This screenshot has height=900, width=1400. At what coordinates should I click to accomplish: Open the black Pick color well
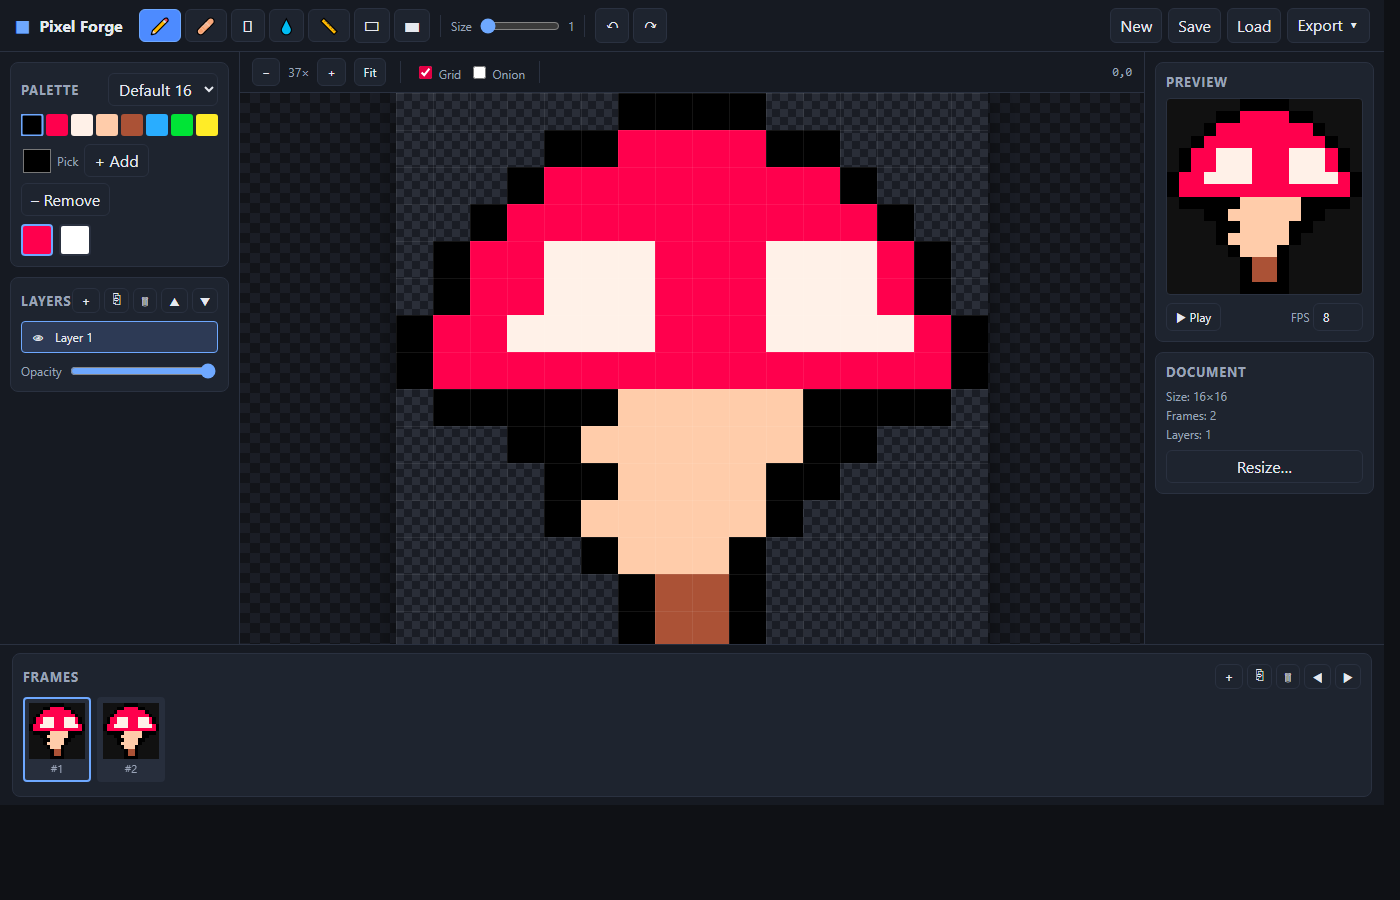pyautogui.click(x=37, y=161)
